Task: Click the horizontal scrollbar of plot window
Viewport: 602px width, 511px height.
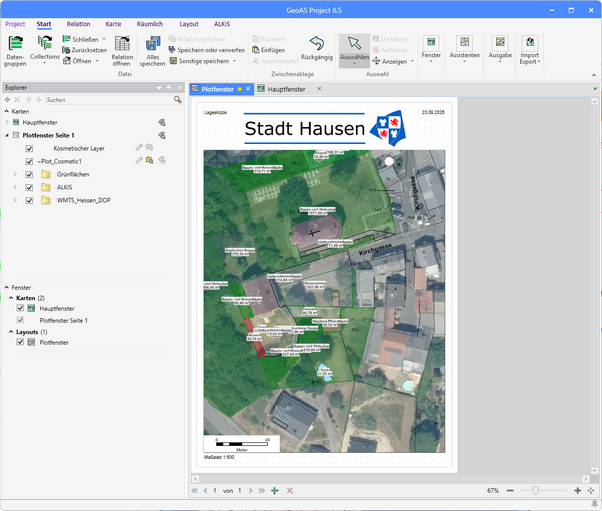Action: [390, 479]
